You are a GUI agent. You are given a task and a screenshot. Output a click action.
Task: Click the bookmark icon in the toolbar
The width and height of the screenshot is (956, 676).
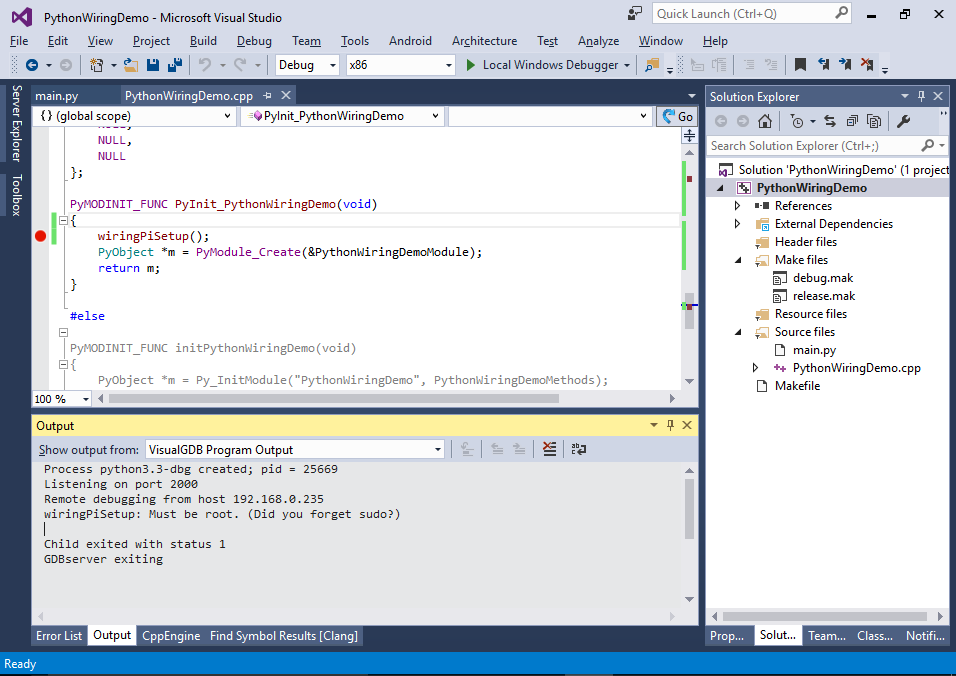[800, 65]
